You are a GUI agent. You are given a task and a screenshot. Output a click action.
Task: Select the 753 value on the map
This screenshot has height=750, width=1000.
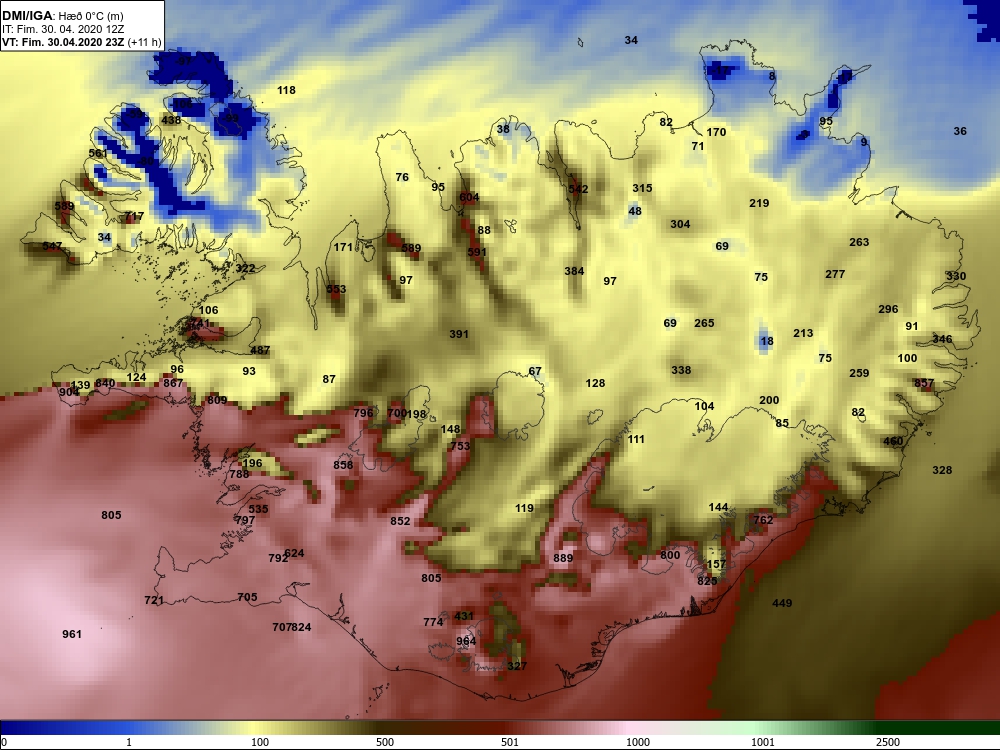click(x=460, y=446)
